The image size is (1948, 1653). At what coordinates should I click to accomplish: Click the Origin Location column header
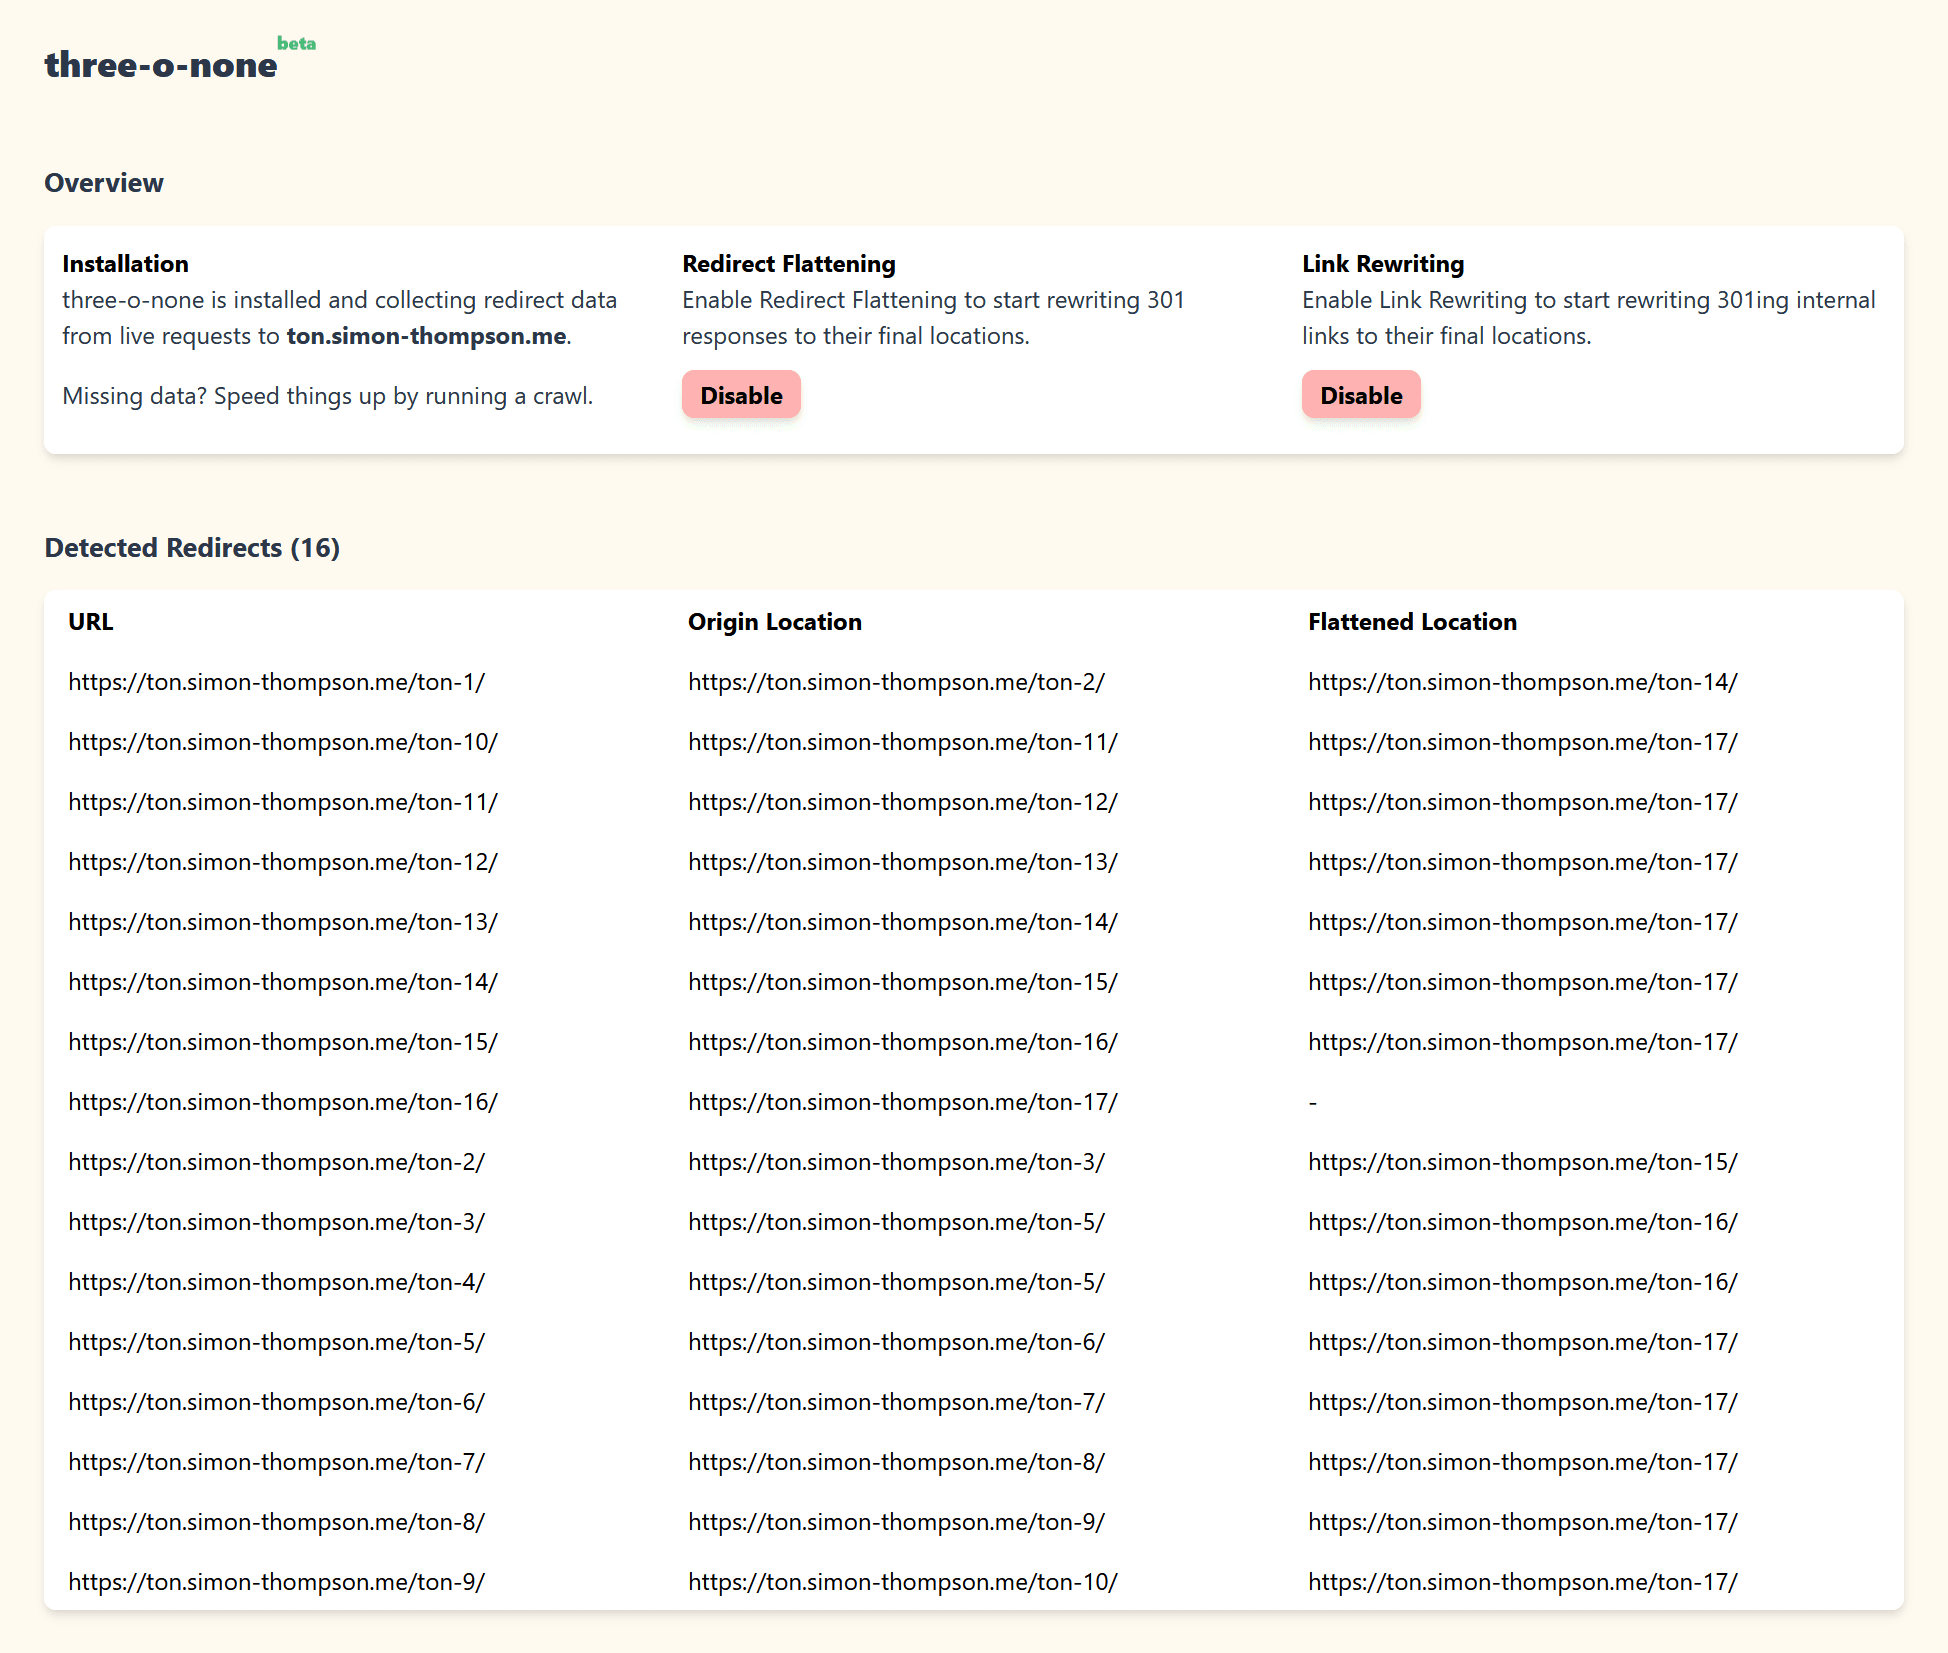coord(775,622)
